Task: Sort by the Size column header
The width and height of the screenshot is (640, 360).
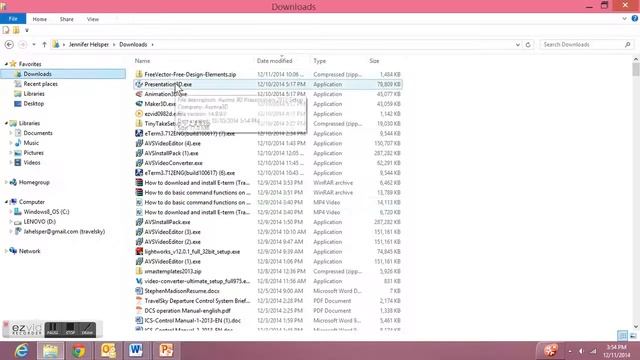Action: click(374, 61)
